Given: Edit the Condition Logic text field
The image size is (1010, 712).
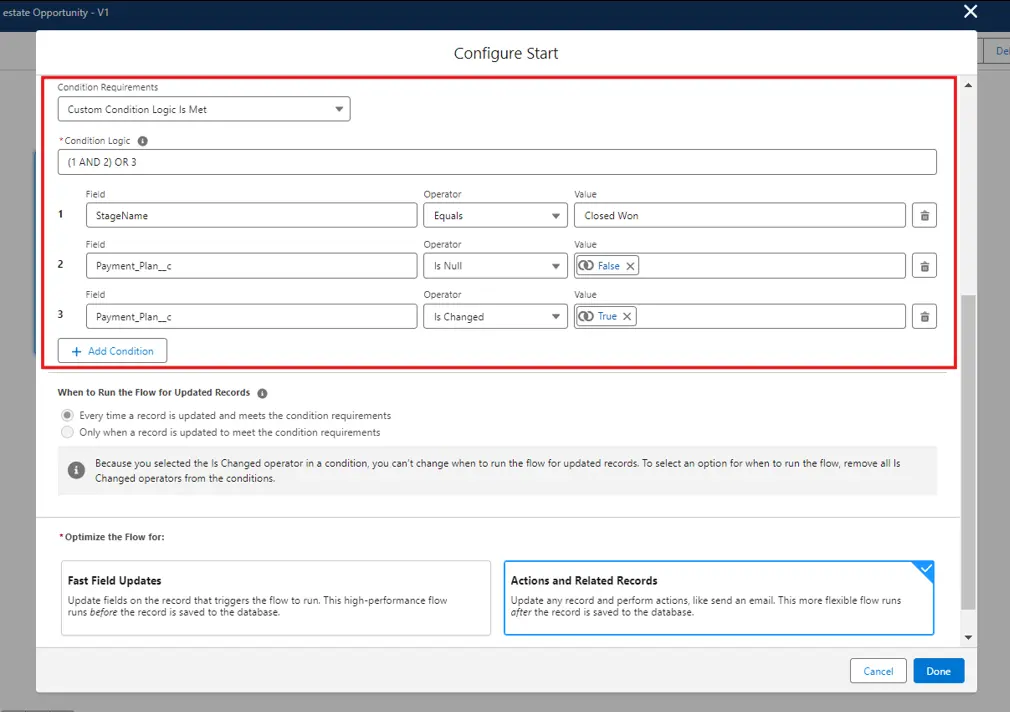Looking at the screenshot, I should click(x=496, y=162).
